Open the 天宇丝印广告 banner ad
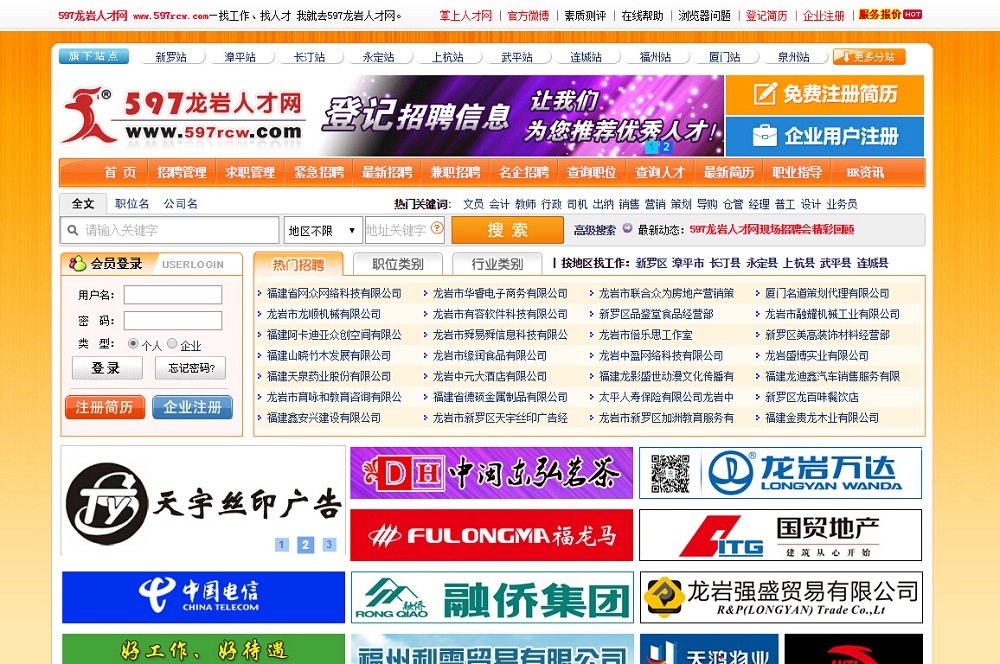 (x=203, y=501)
